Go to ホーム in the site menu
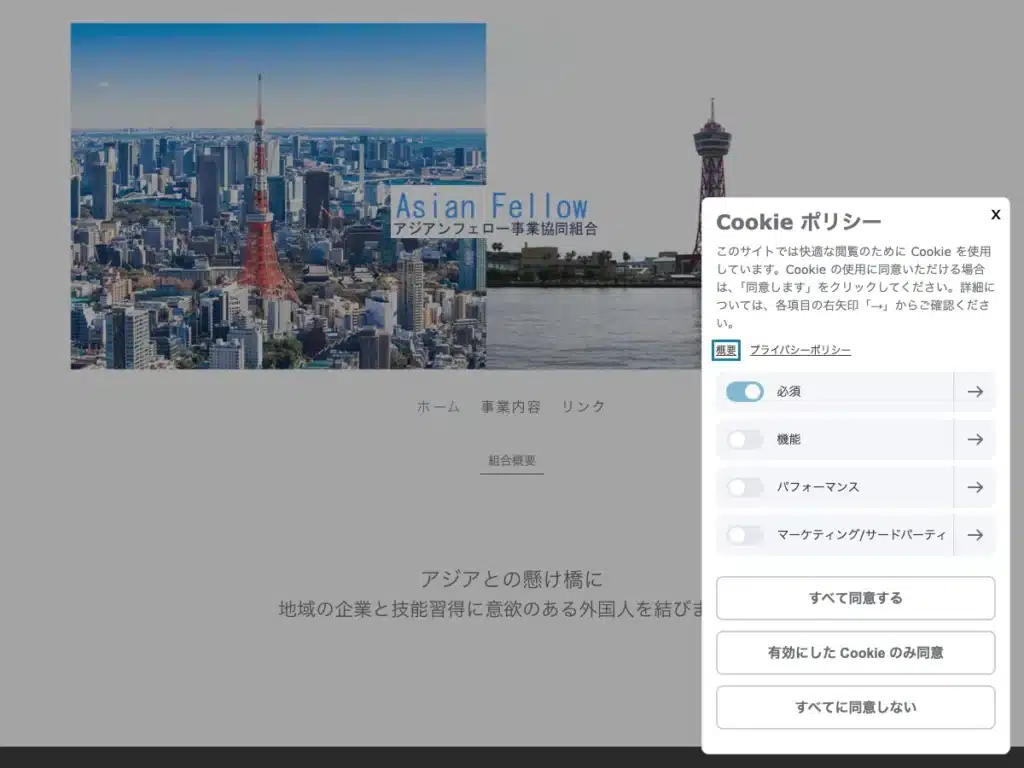This screenshot has width=1024, height=768. (438, 406)
